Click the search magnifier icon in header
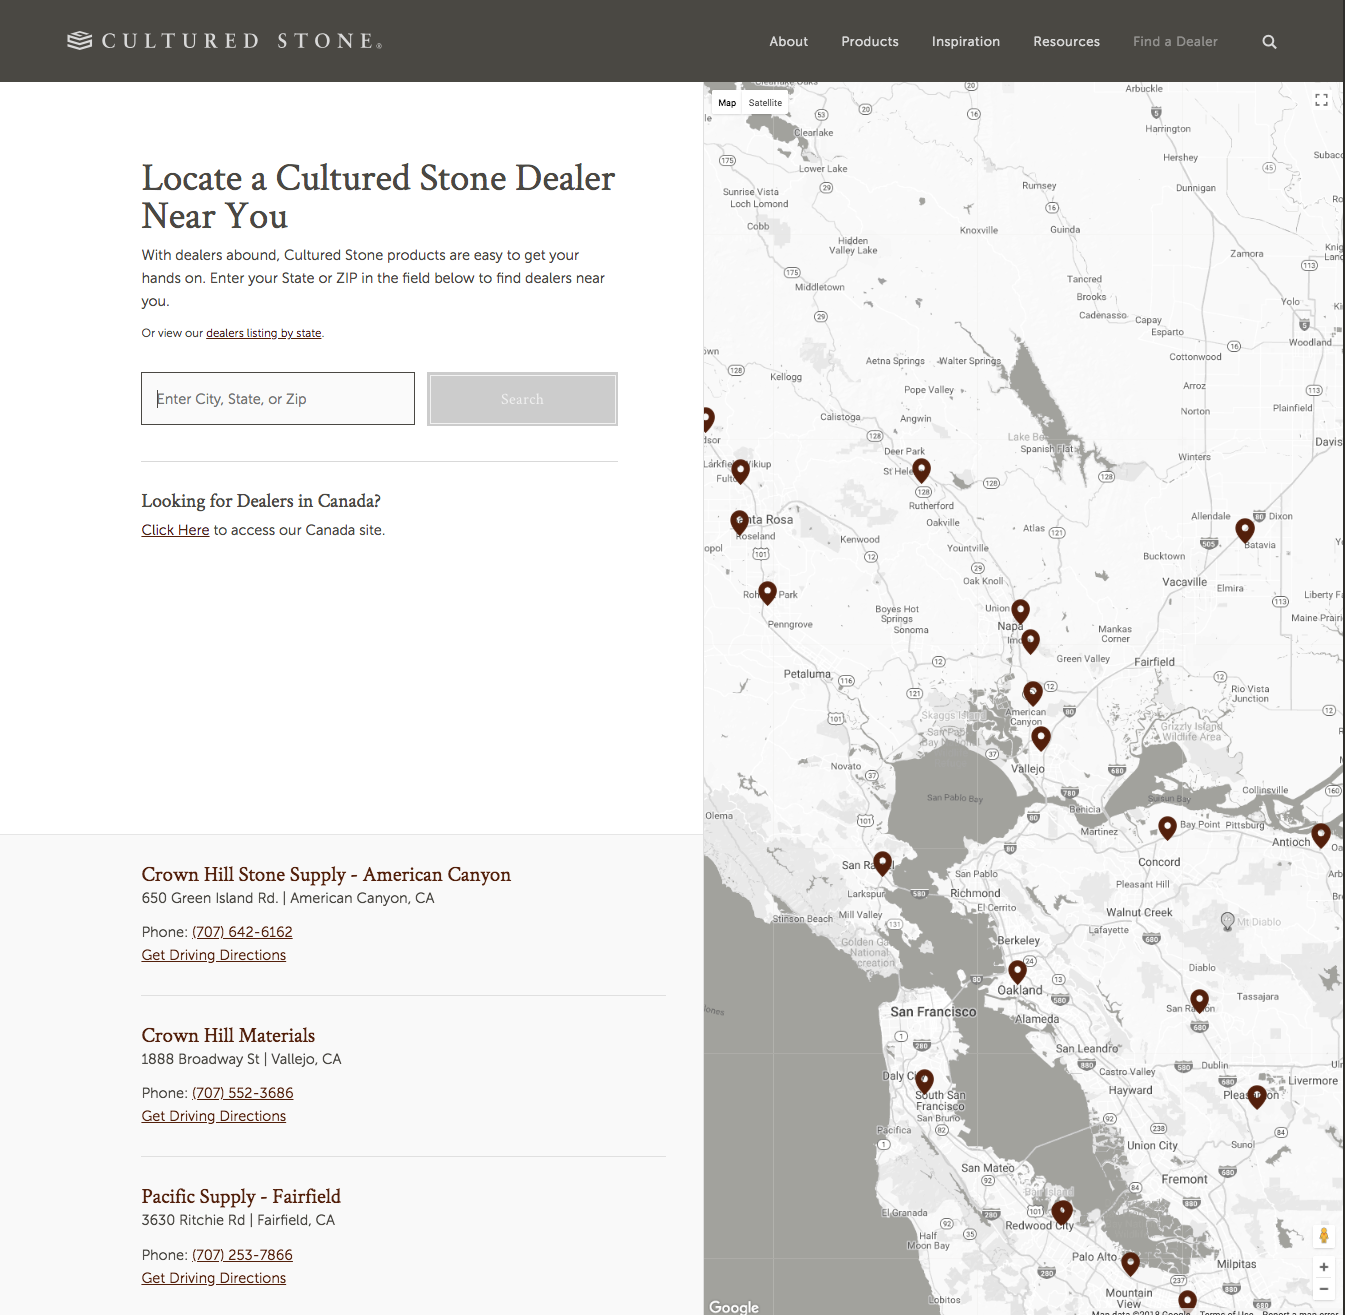Screen dimensions: 1345x1315 click(x=1269, y=42)
